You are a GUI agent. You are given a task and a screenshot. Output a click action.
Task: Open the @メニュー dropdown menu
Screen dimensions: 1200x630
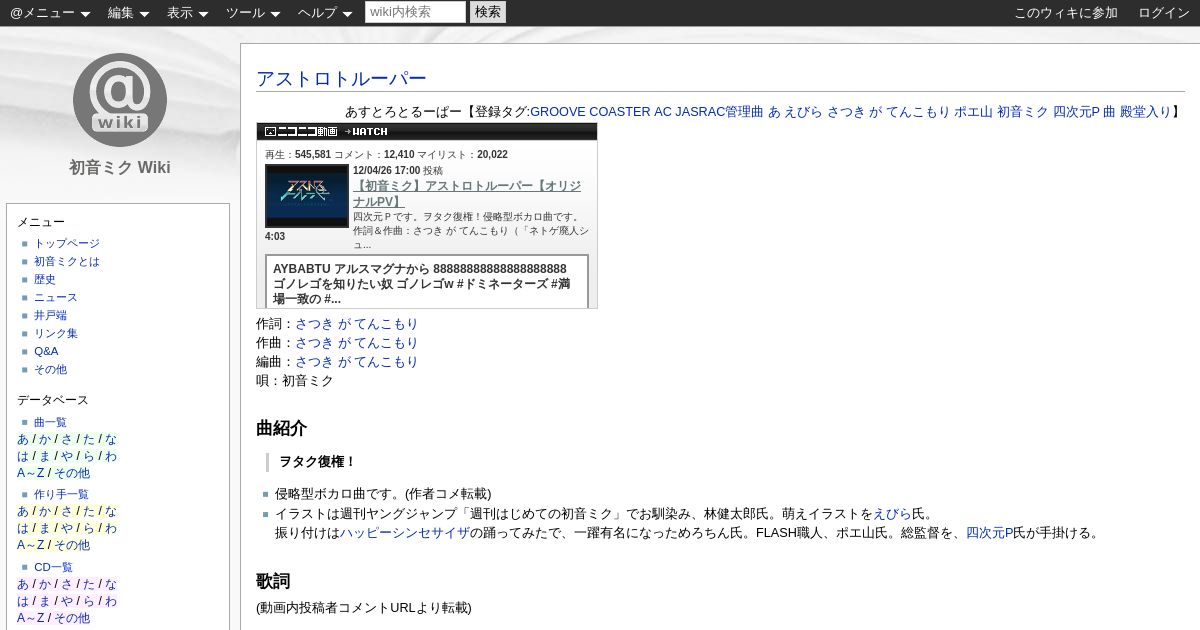(50, 13)
